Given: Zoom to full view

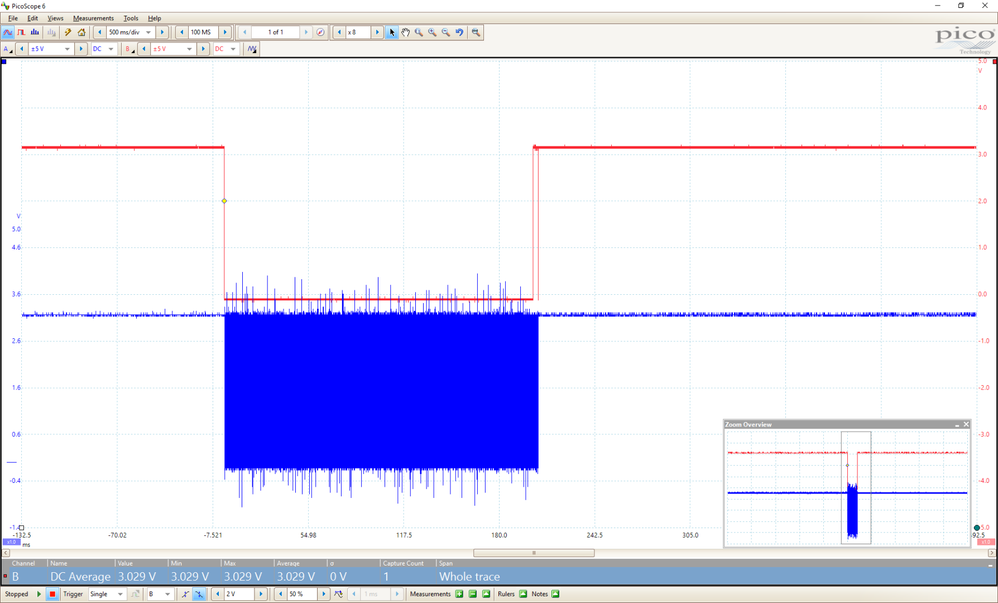Looking at the screenshot, I should click(x=475, y=32).
